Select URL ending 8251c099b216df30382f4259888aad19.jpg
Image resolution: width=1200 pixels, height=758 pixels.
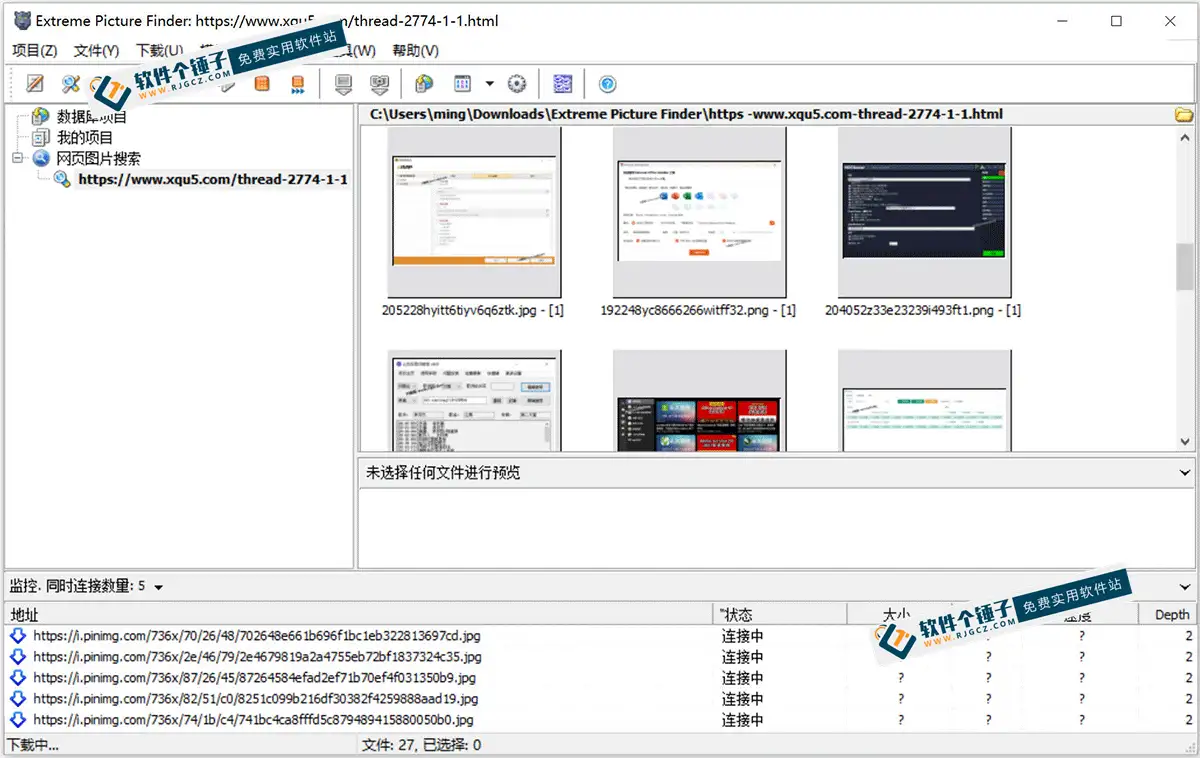255,699
